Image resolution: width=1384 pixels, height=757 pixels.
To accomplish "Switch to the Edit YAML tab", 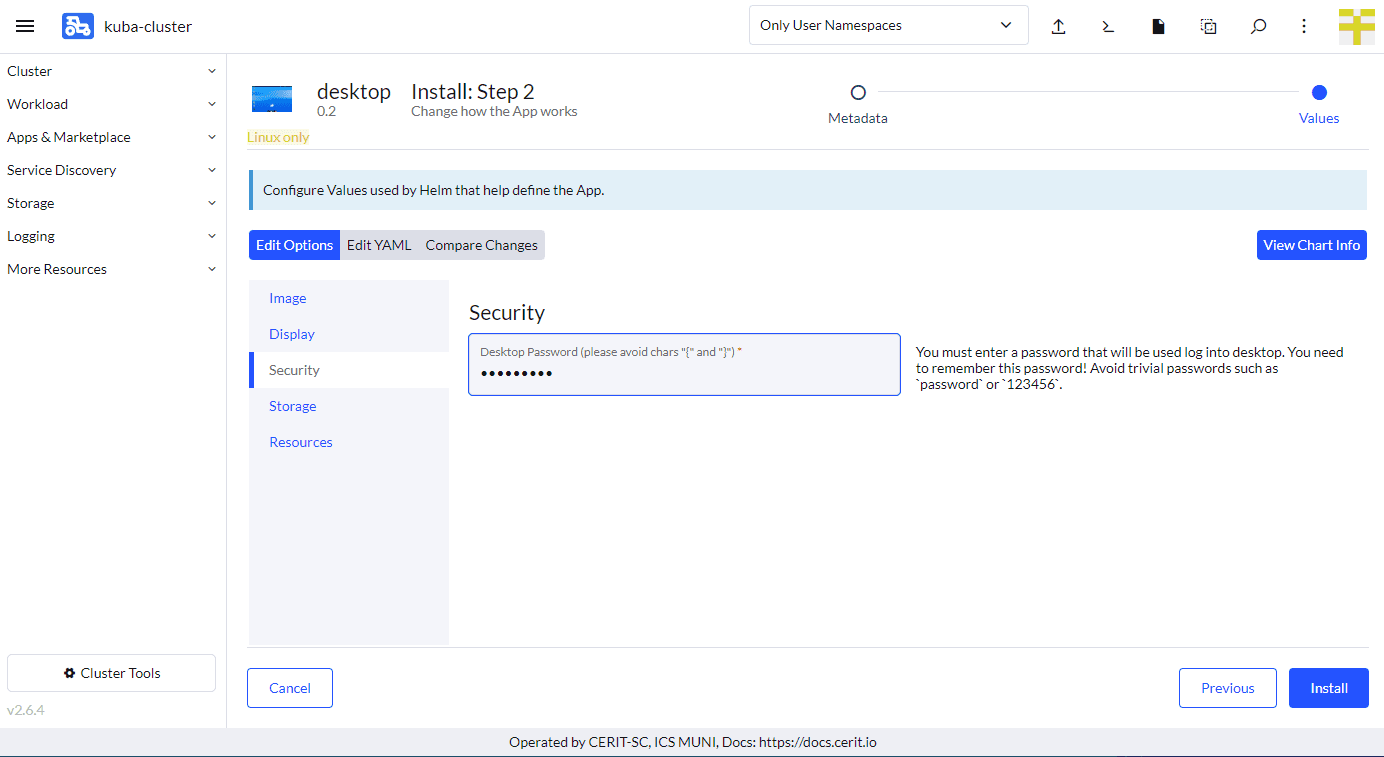I will pyautogui.click(x=379, y=245).
